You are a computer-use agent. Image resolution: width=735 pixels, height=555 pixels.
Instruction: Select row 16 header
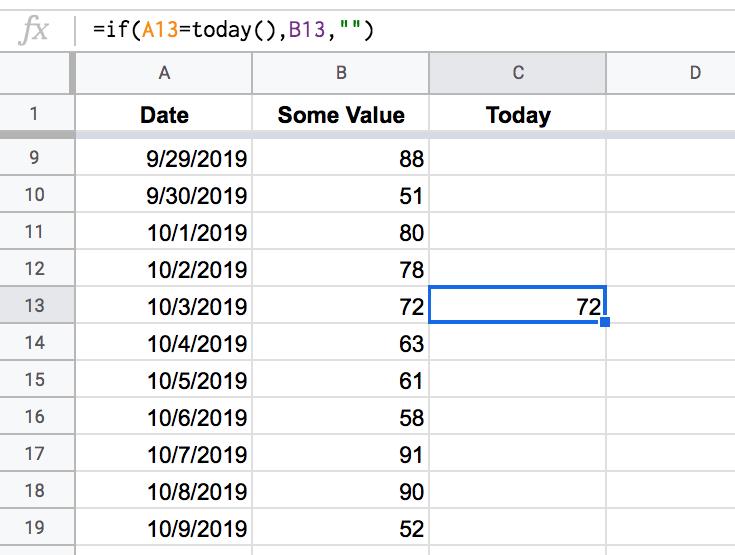point(37,416)
